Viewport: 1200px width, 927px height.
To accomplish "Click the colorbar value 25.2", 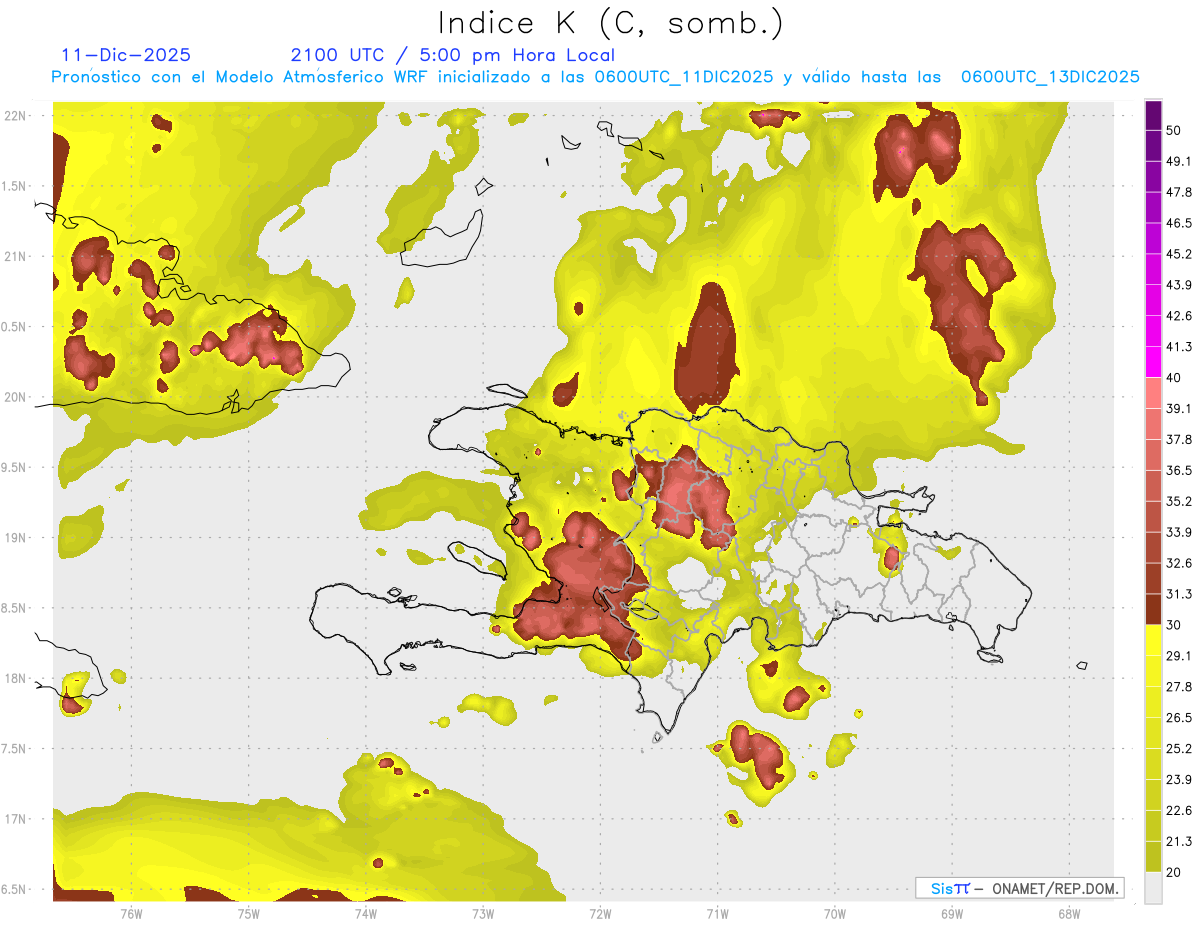I will 1179,749.
